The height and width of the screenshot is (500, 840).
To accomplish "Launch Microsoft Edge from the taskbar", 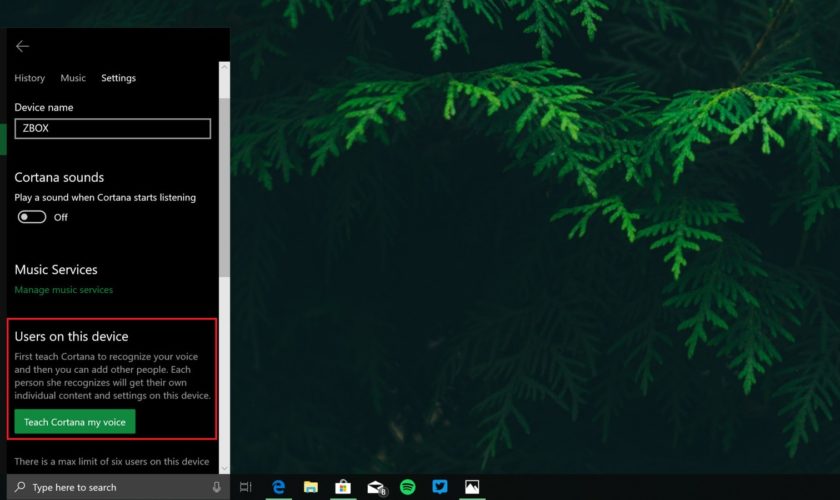I will coord(279,487).
